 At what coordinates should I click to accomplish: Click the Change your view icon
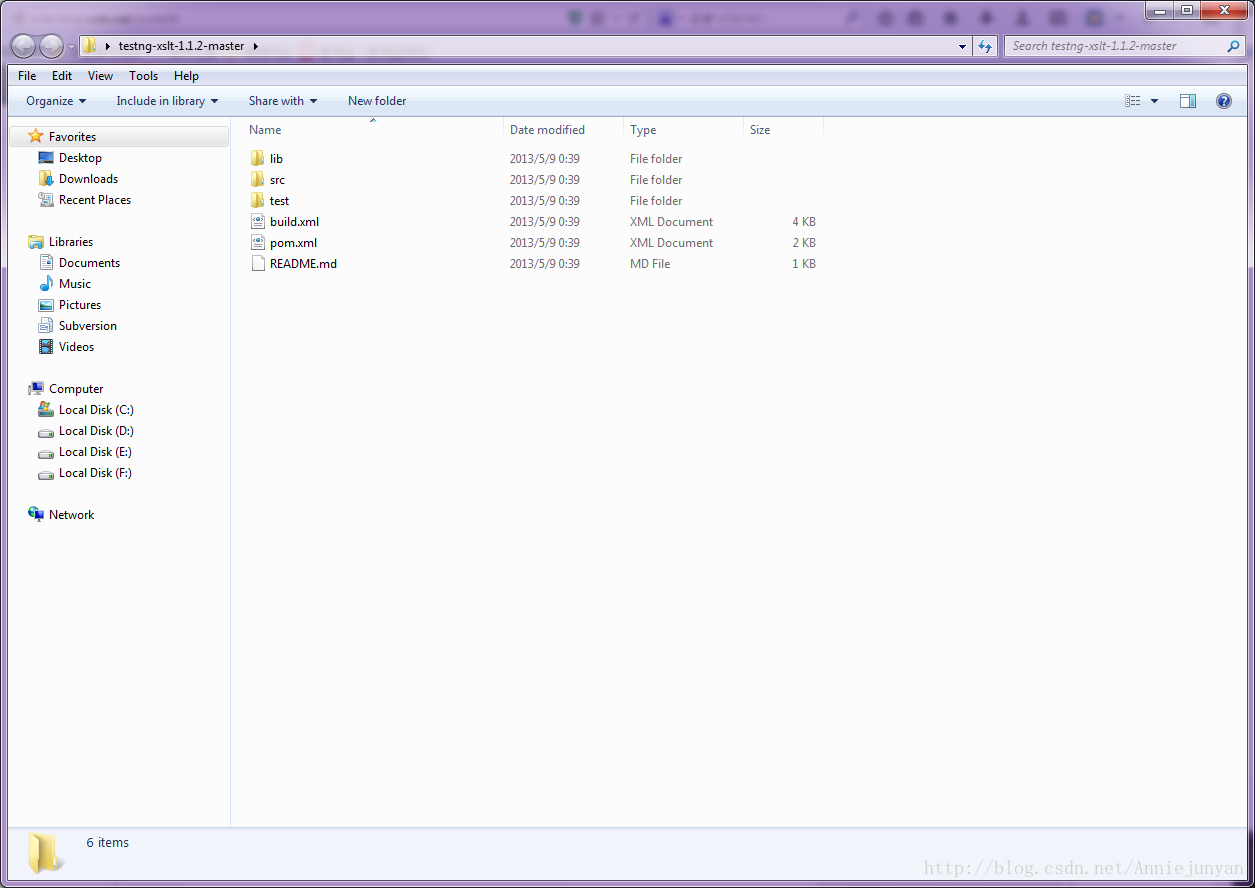[1133, 101]
